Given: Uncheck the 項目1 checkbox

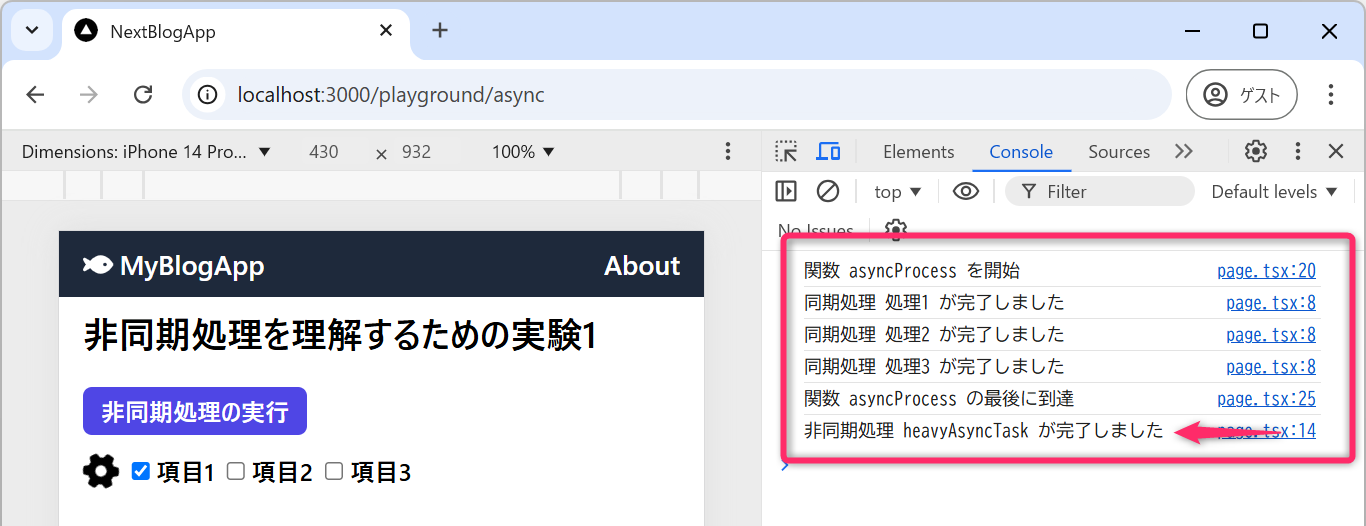Looking at the screenshot, I should coord(141,471).
